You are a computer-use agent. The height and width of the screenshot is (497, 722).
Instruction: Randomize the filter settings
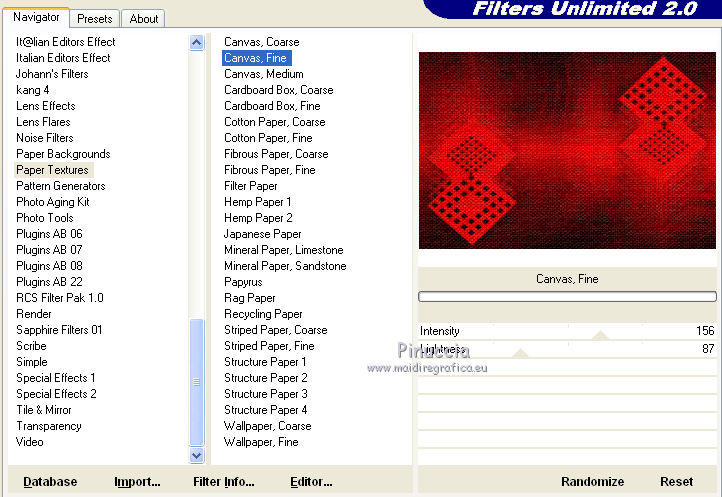pos(593,482)
